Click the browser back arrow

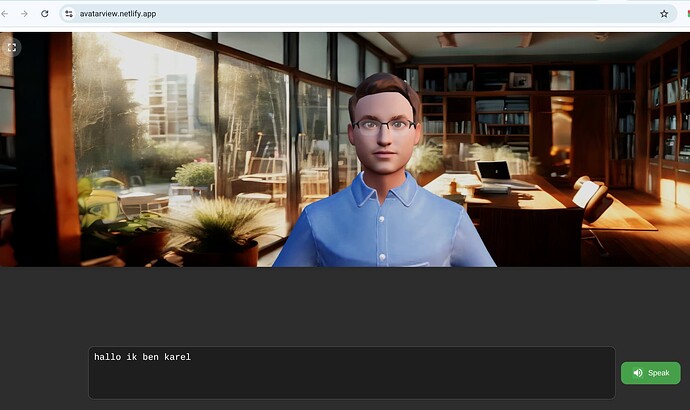(x=8, y=14)
